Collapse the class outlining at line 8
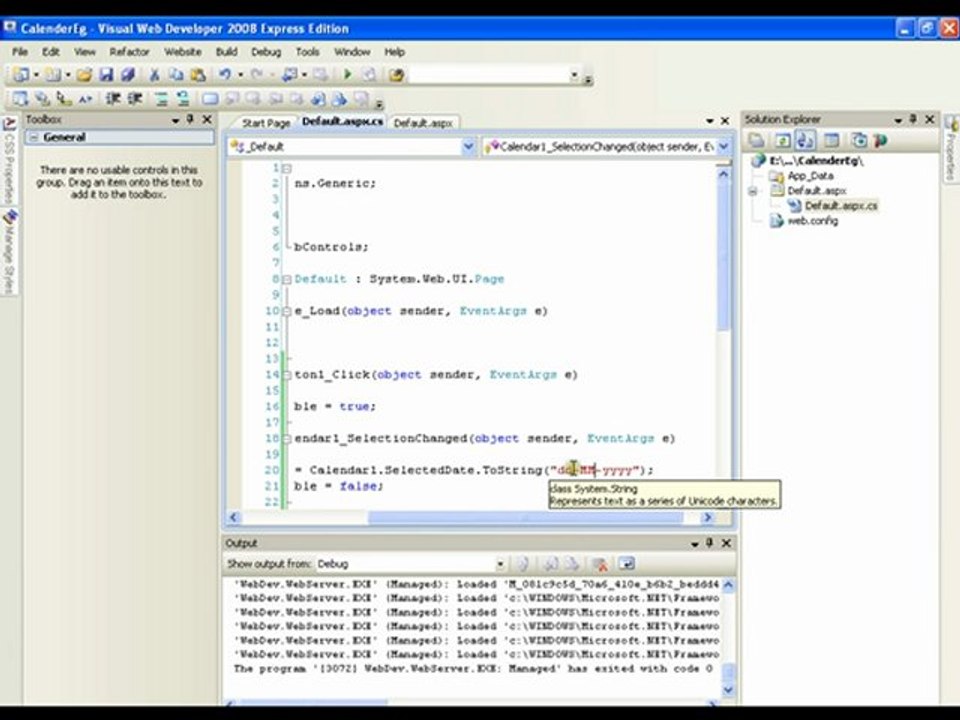This screenshot has height=720, width=960. tap(287, 279)
